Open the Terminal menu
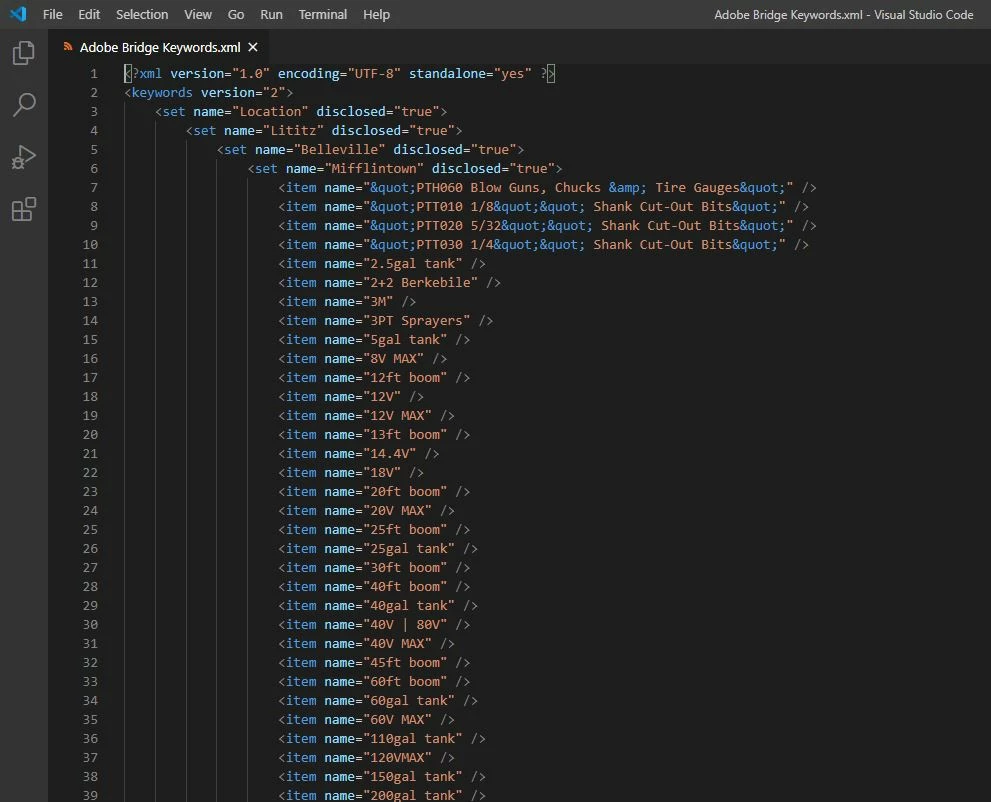Image resolution: width=991 pixels, height=802 pixels. point(322,15)
